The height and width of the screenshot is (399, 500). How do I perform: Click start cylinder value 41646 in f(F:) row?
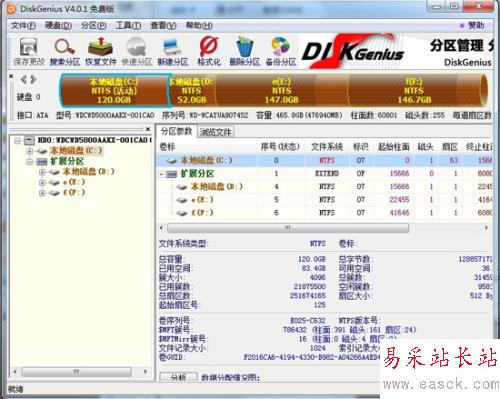point(399,213)
